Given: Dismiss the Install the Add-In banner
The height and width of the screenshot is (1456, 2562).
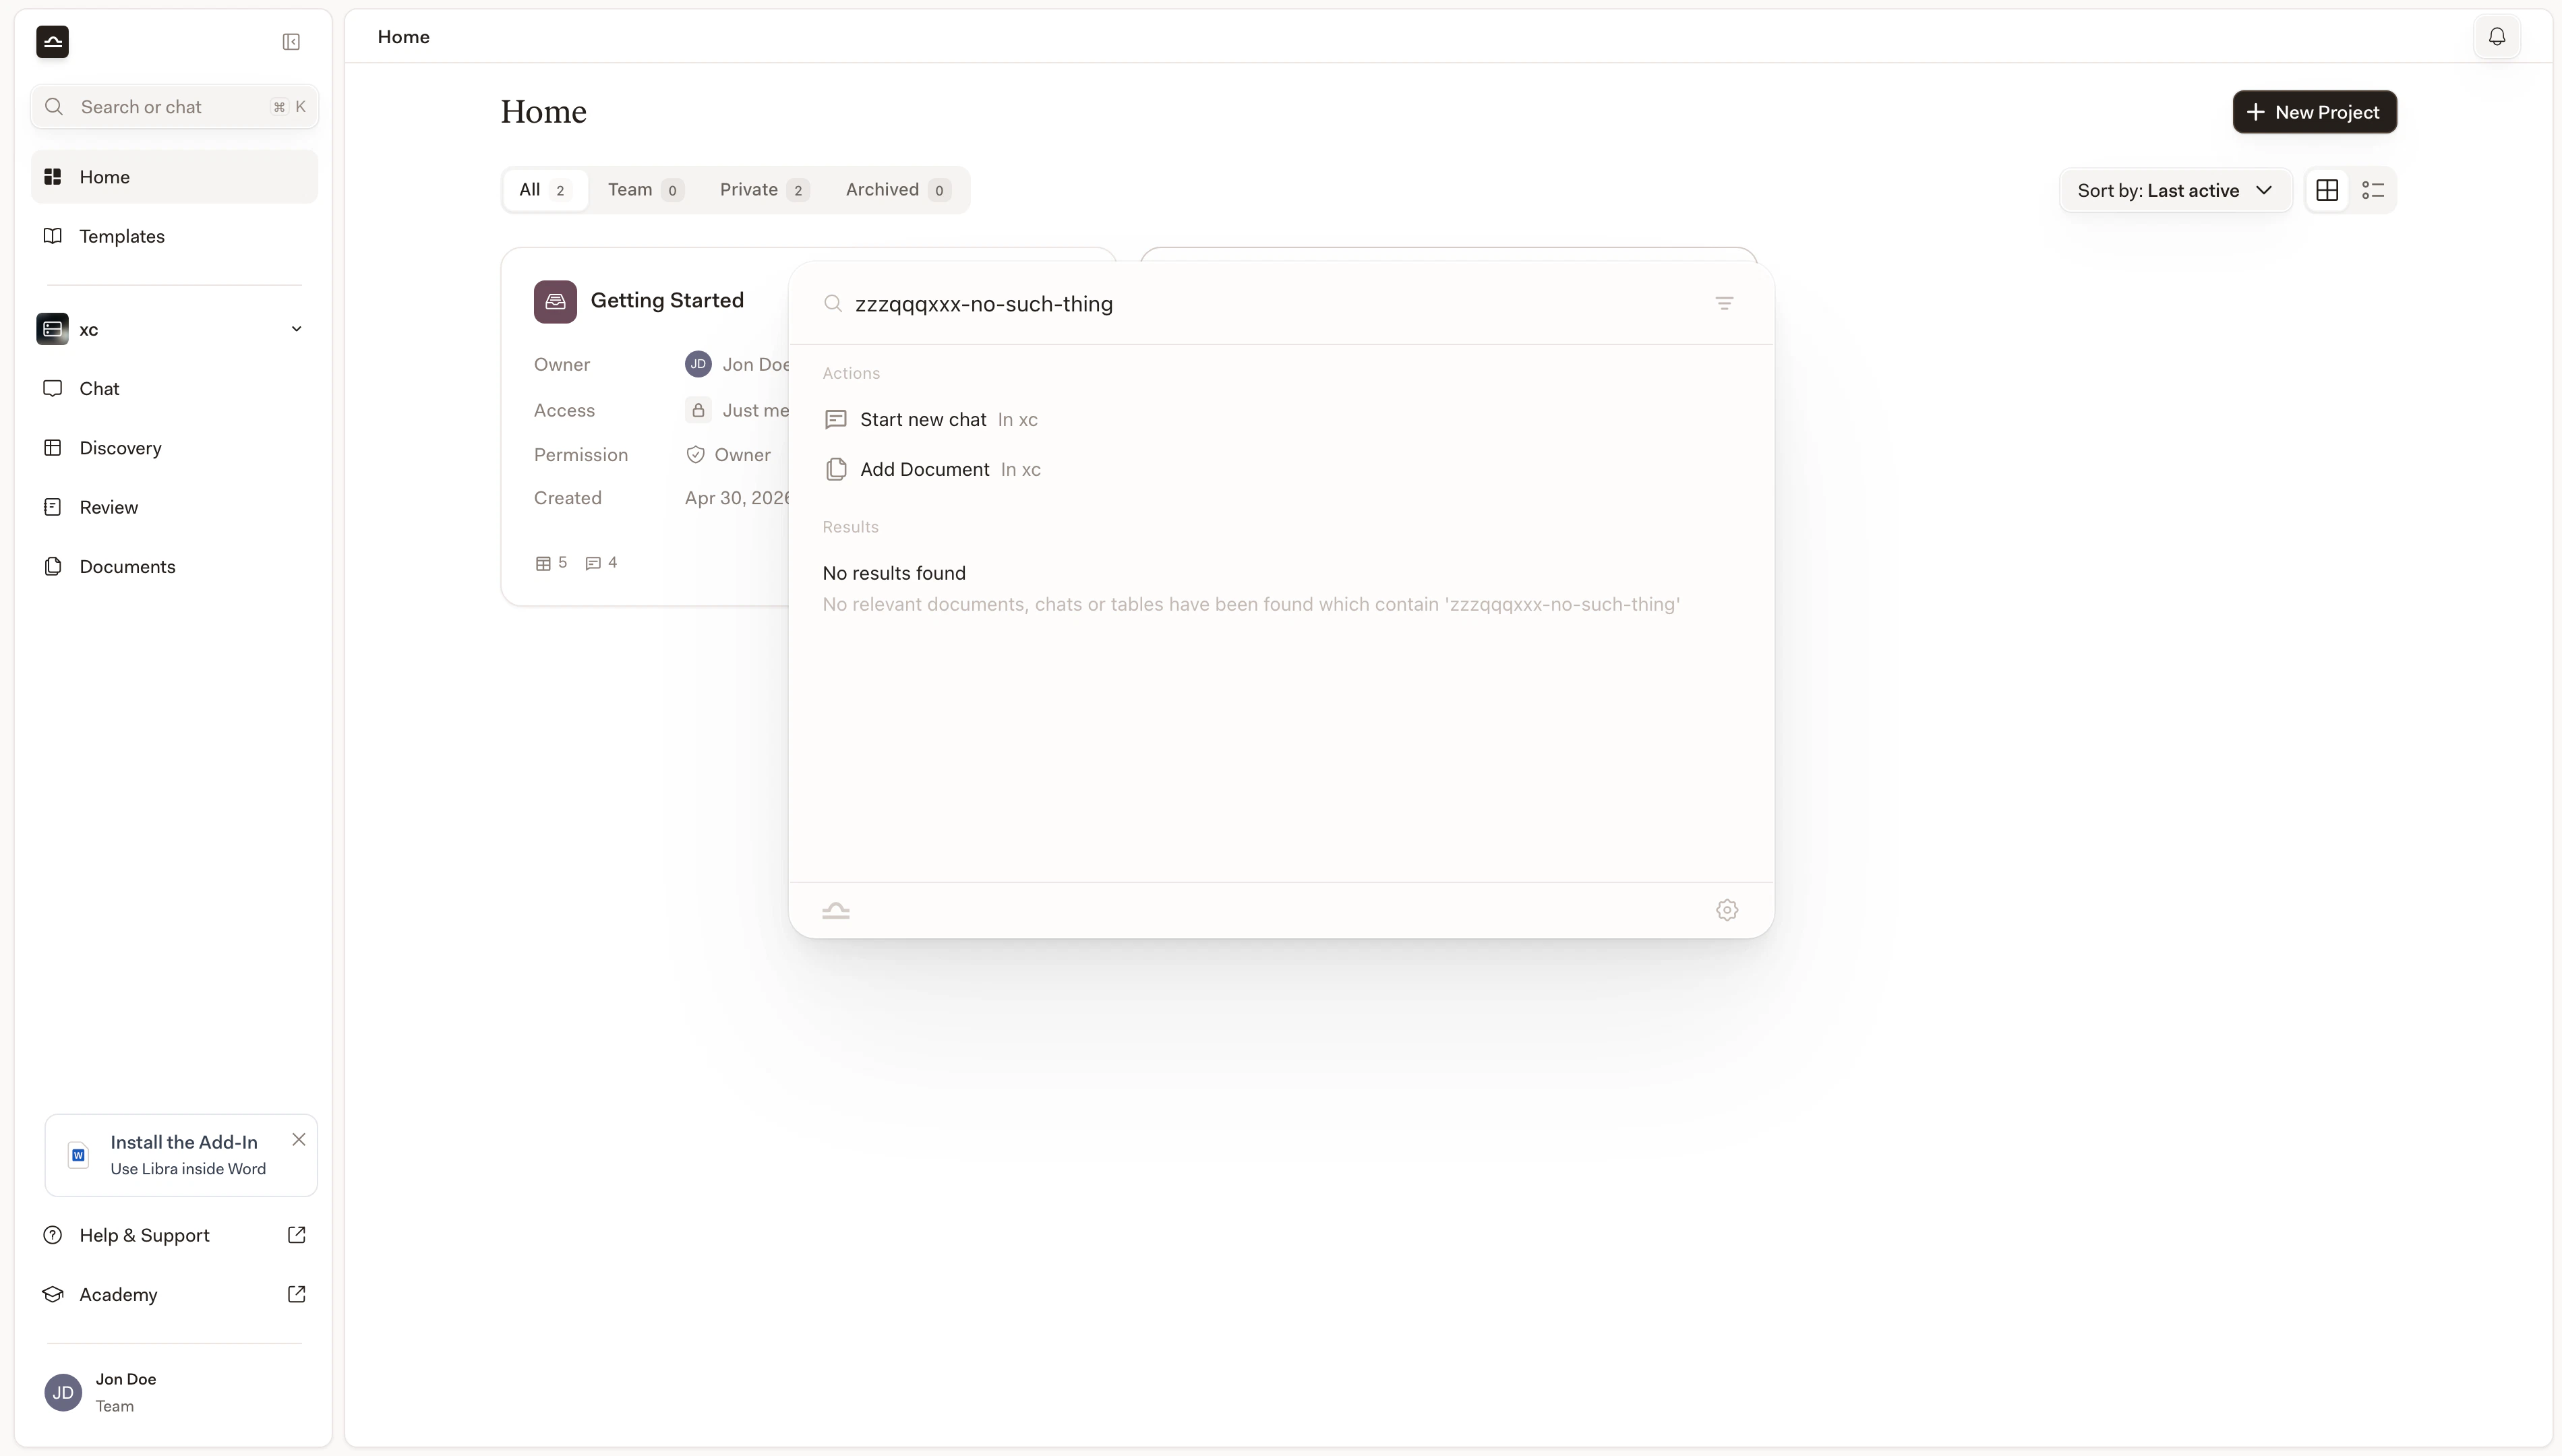Looking at the screenshot, I should pos(299,1139).
